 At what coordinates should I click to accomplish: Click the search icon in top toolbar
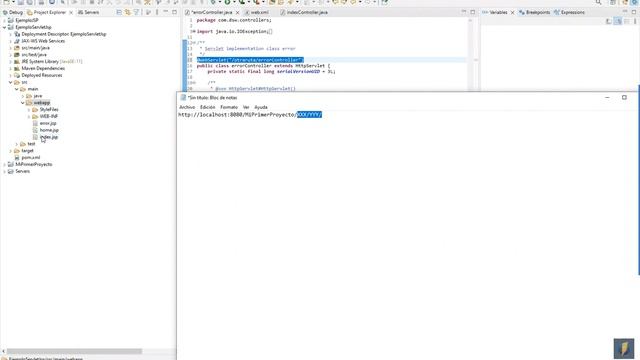click(598, 2)
